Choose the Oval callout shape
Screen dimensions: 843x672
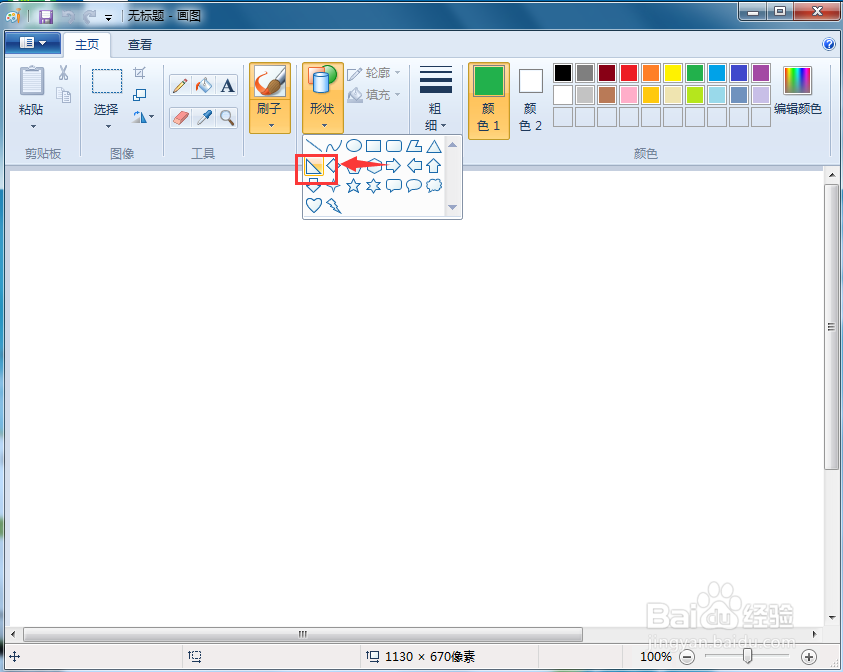(x=413, y=185)
